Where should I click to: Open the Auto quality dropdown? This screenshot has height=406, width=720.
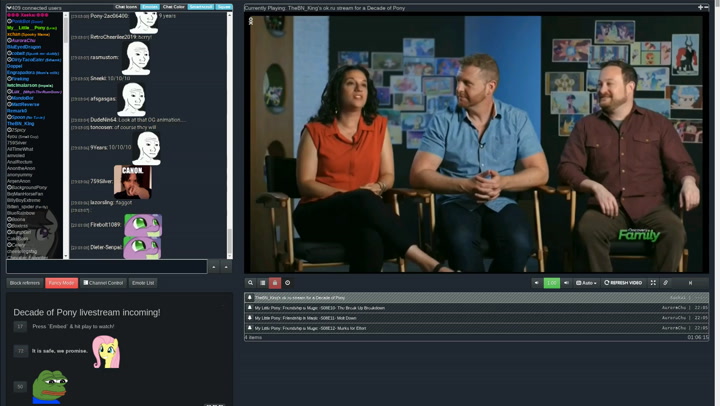[x=586, y=283]
